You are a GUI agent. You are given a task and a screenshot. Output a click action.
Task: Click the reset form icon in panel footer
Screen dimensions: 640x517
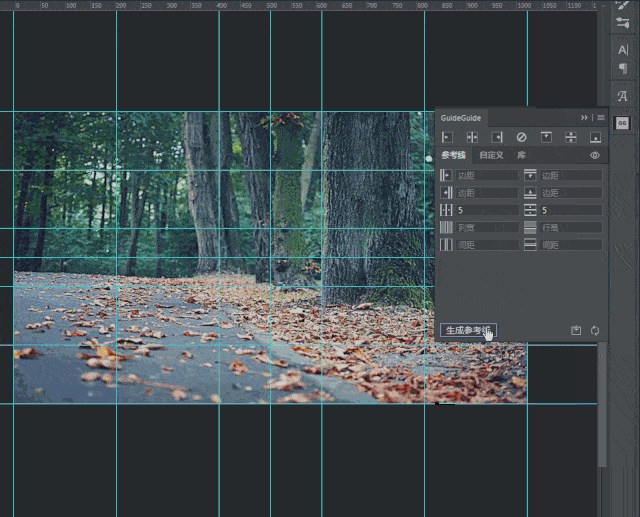tap(595, 330)
